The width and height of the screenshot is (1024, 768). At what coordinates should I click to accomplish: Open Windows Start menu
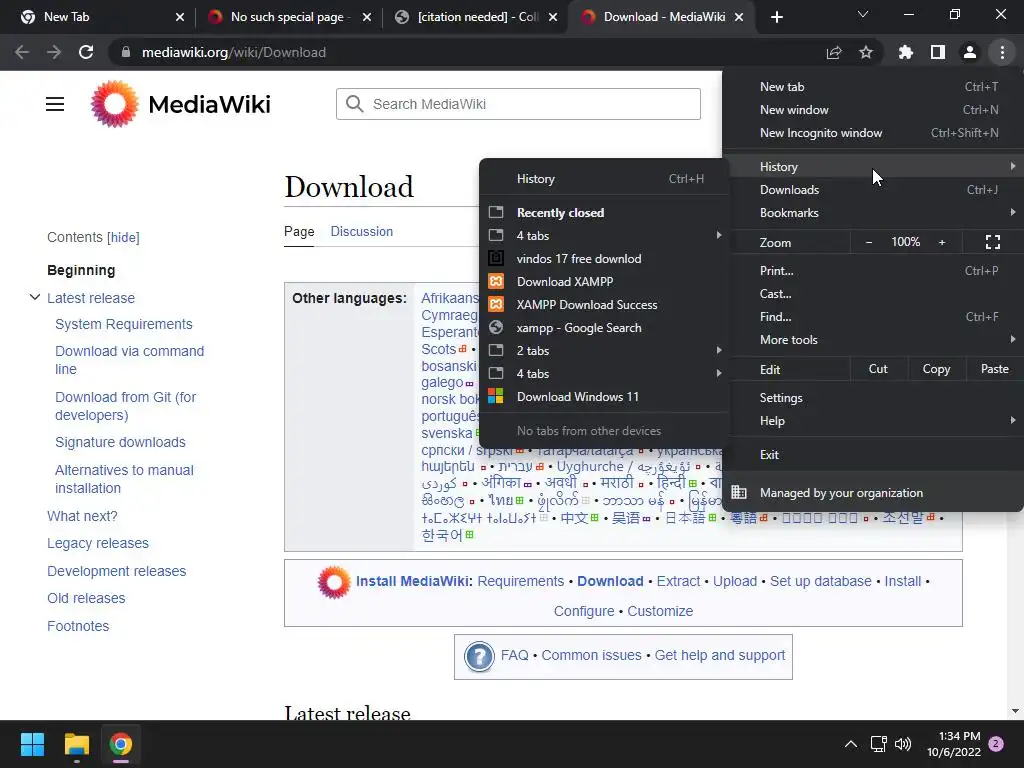[x=32, y=744]
